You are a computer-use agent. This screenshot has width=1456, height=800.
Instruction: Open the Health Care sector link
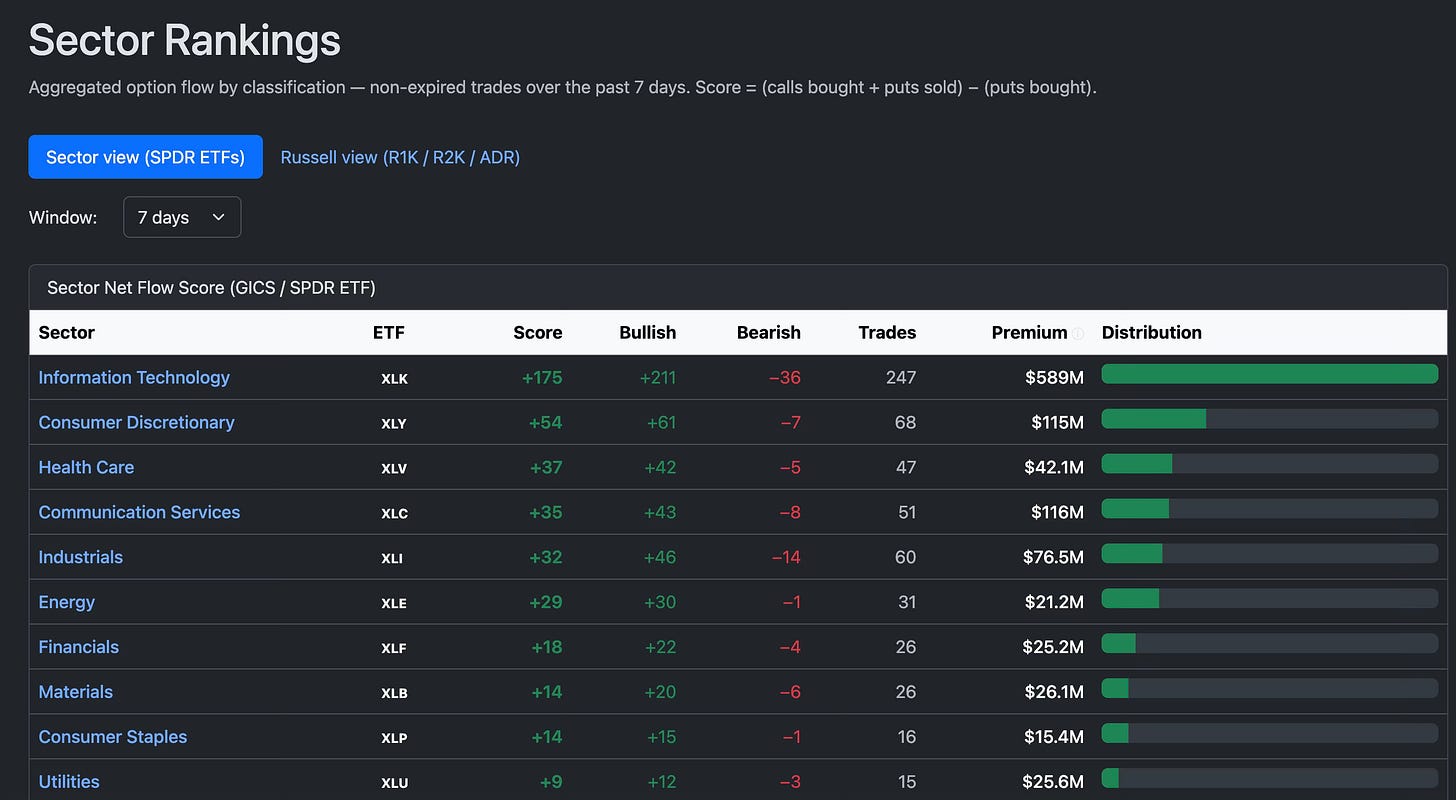pyautogui.click(x=86, y=467)
